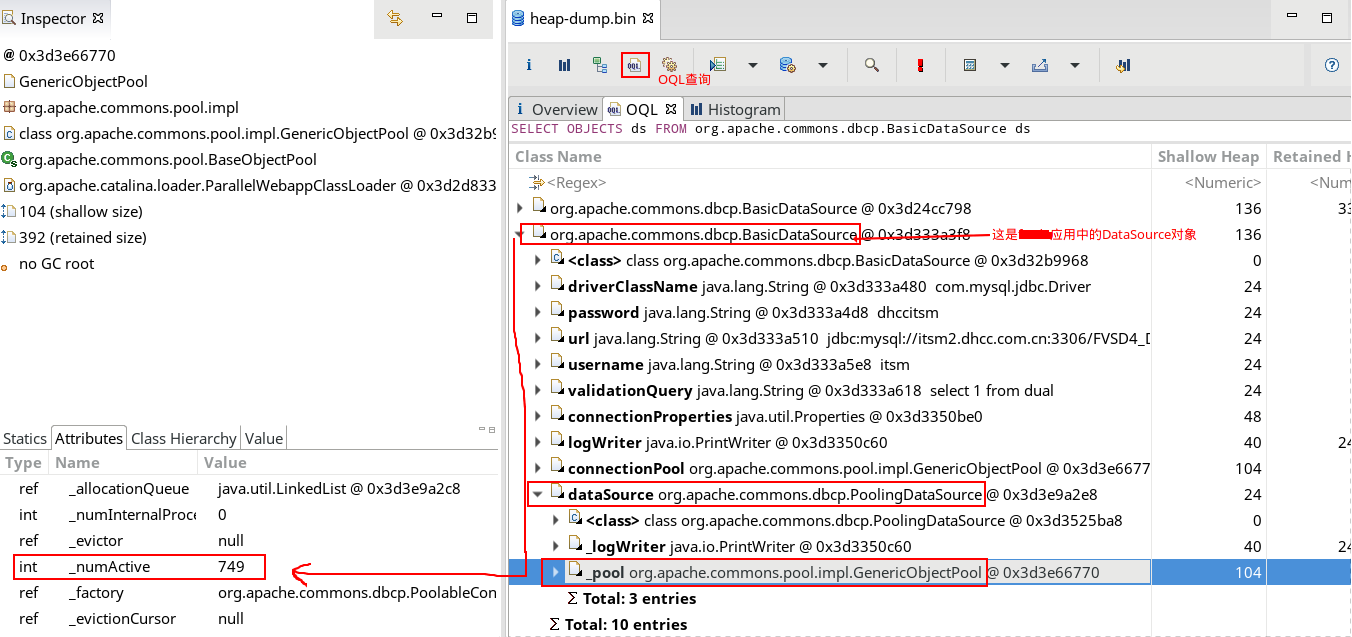Click the Inspector link-with-editor arrows icon
Image resolution: width=1352 pixels, height=637 pixels.
tap(394, 18)
